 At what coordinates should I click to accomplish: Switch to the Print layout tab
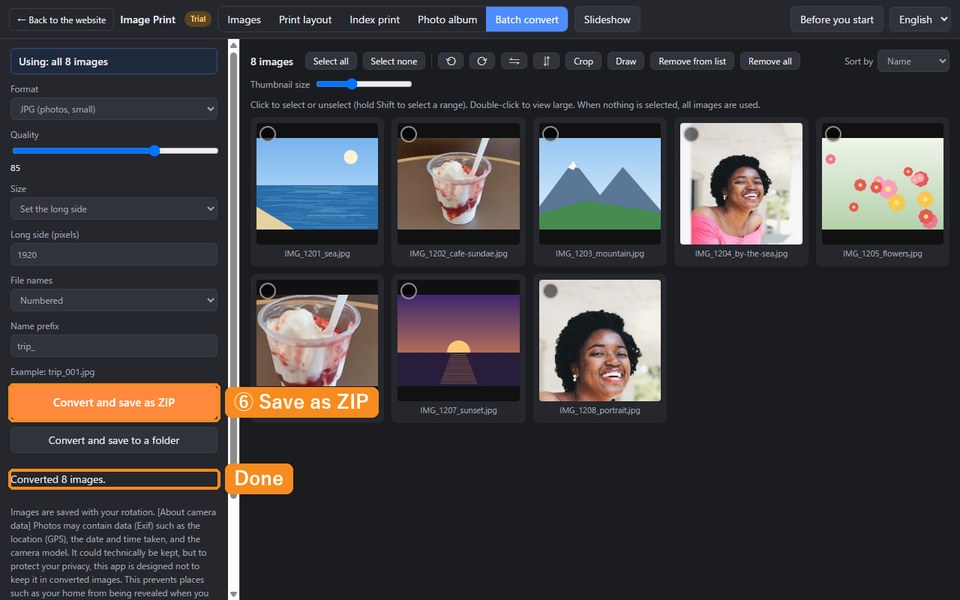[305, 20]
